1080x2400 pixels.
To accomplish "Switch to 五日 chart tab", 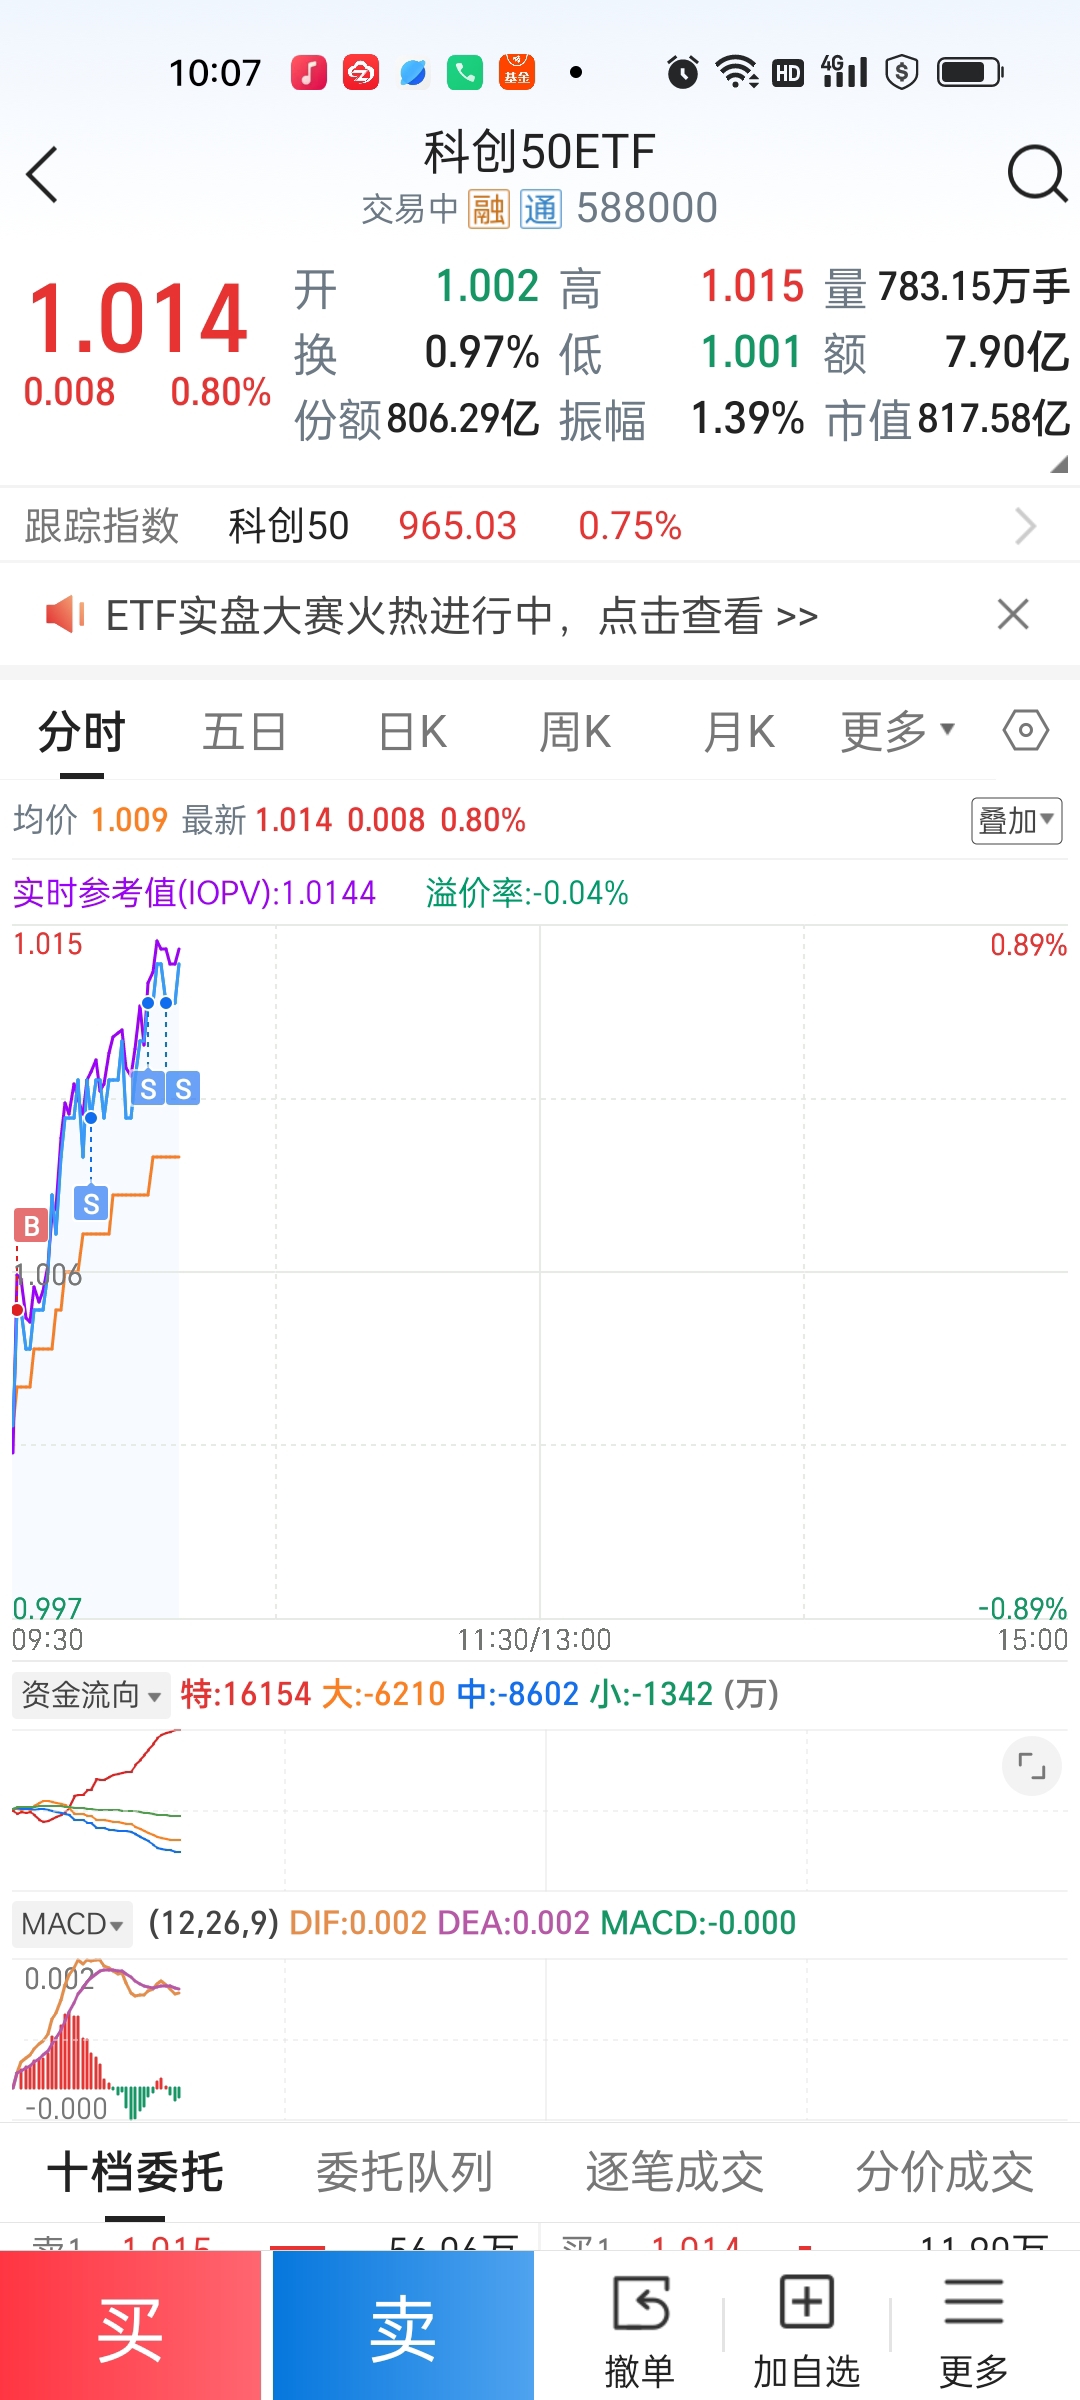I will [245, 731].
